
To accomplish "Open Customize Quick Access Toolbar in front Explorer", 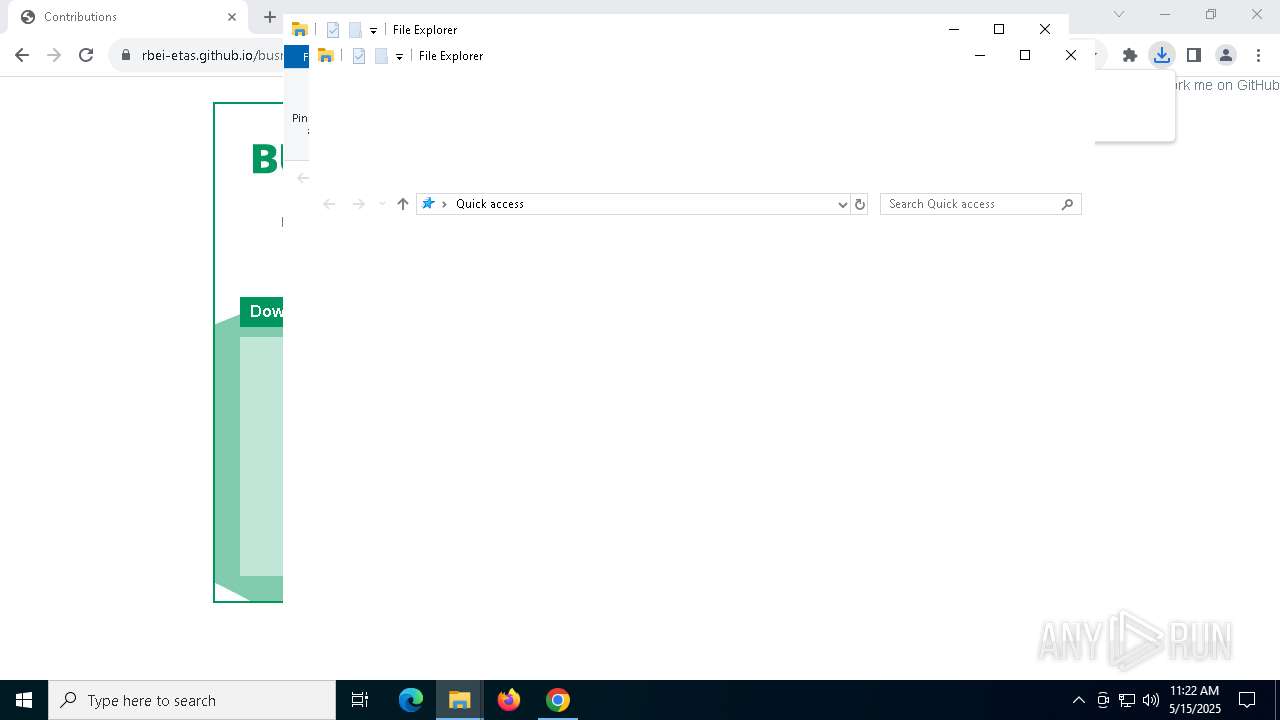I will (x=399, y=57).
